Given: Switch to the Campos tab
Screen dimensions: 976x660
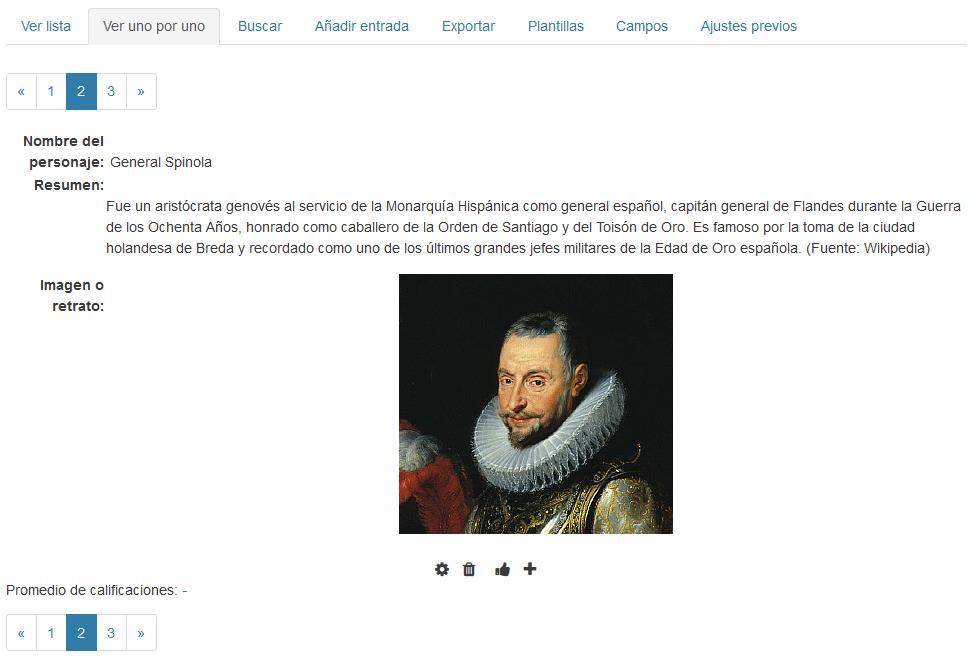Looking at the screenshot, I should pos(642,26).
